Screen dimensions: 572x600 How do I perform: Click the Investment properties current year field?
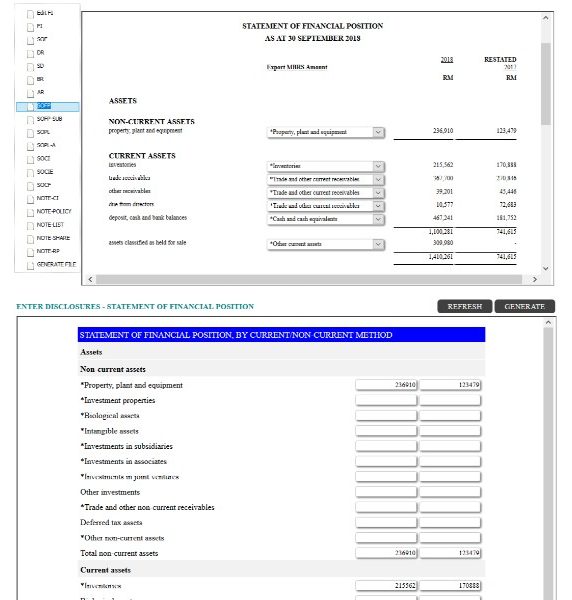tap(386, 400)
